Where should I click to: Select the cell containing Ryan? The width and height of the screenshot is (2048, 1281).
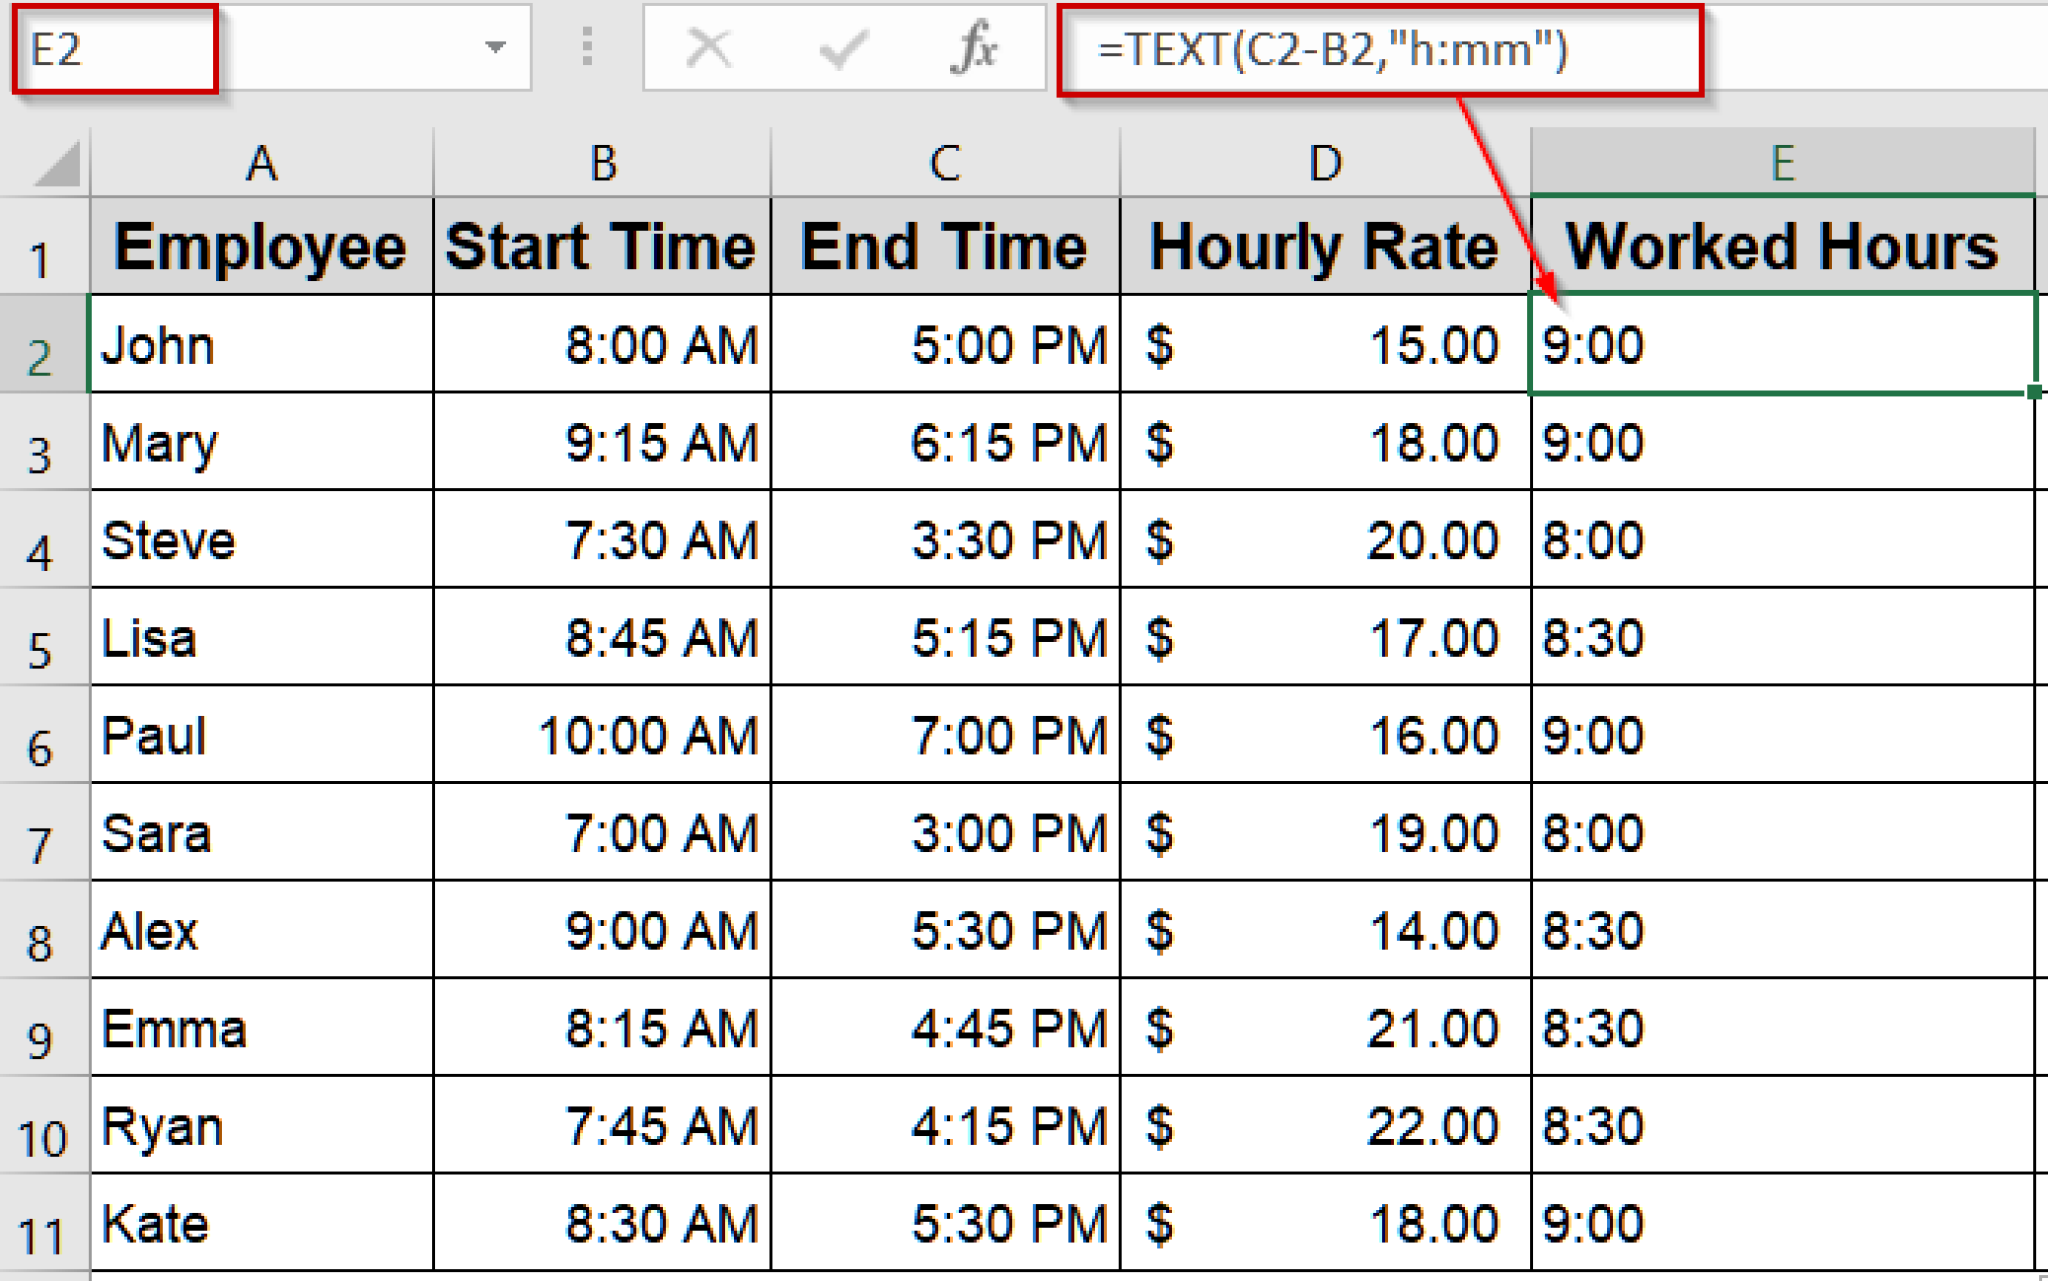tap(261, 1125)
